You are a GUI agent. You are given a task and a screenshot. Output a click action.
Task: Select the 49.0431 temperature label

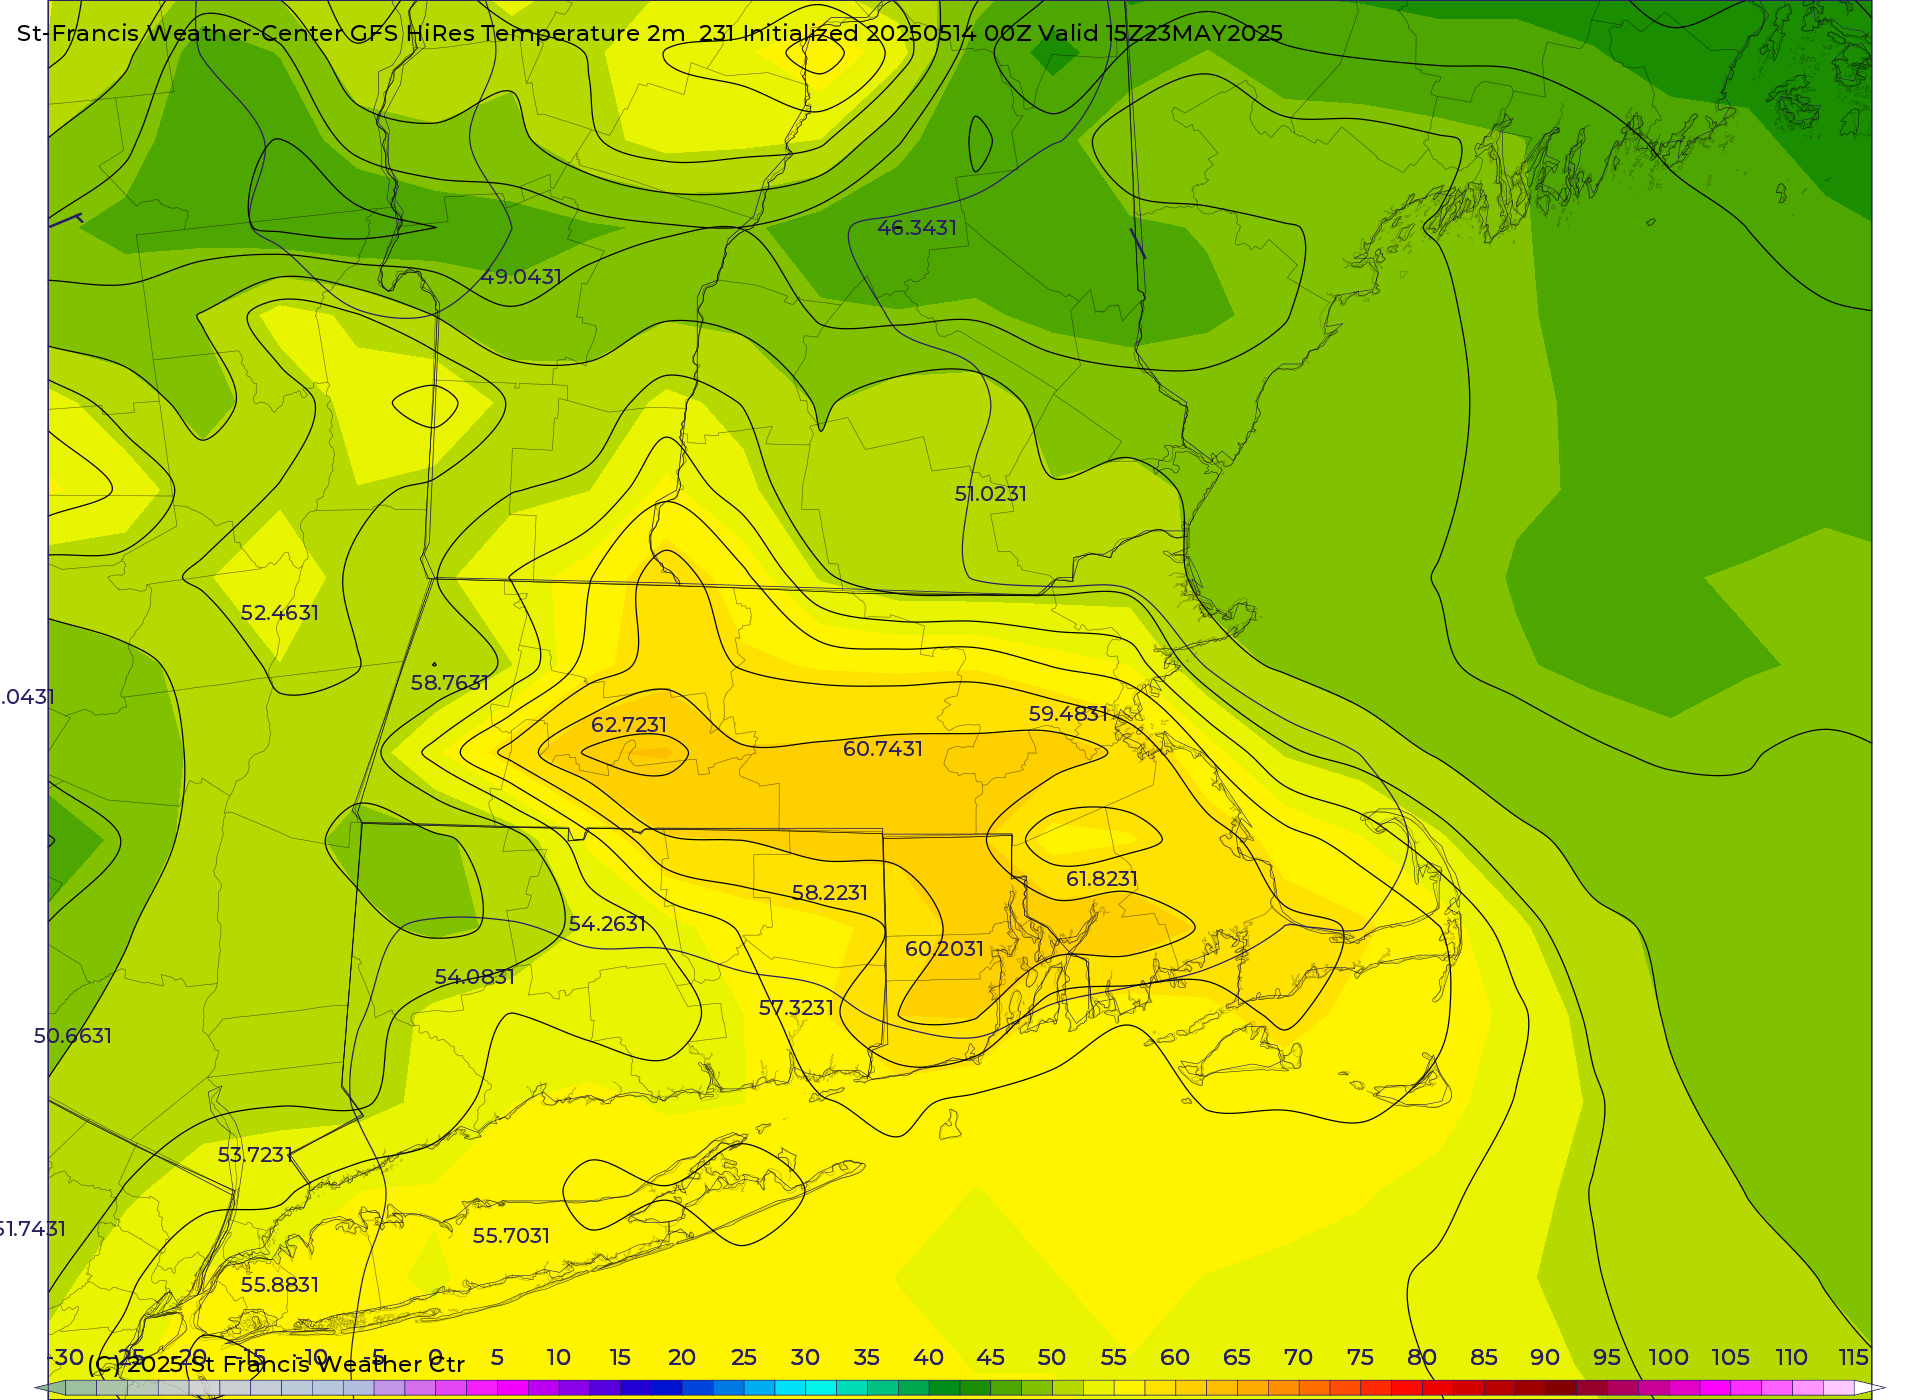521,277
